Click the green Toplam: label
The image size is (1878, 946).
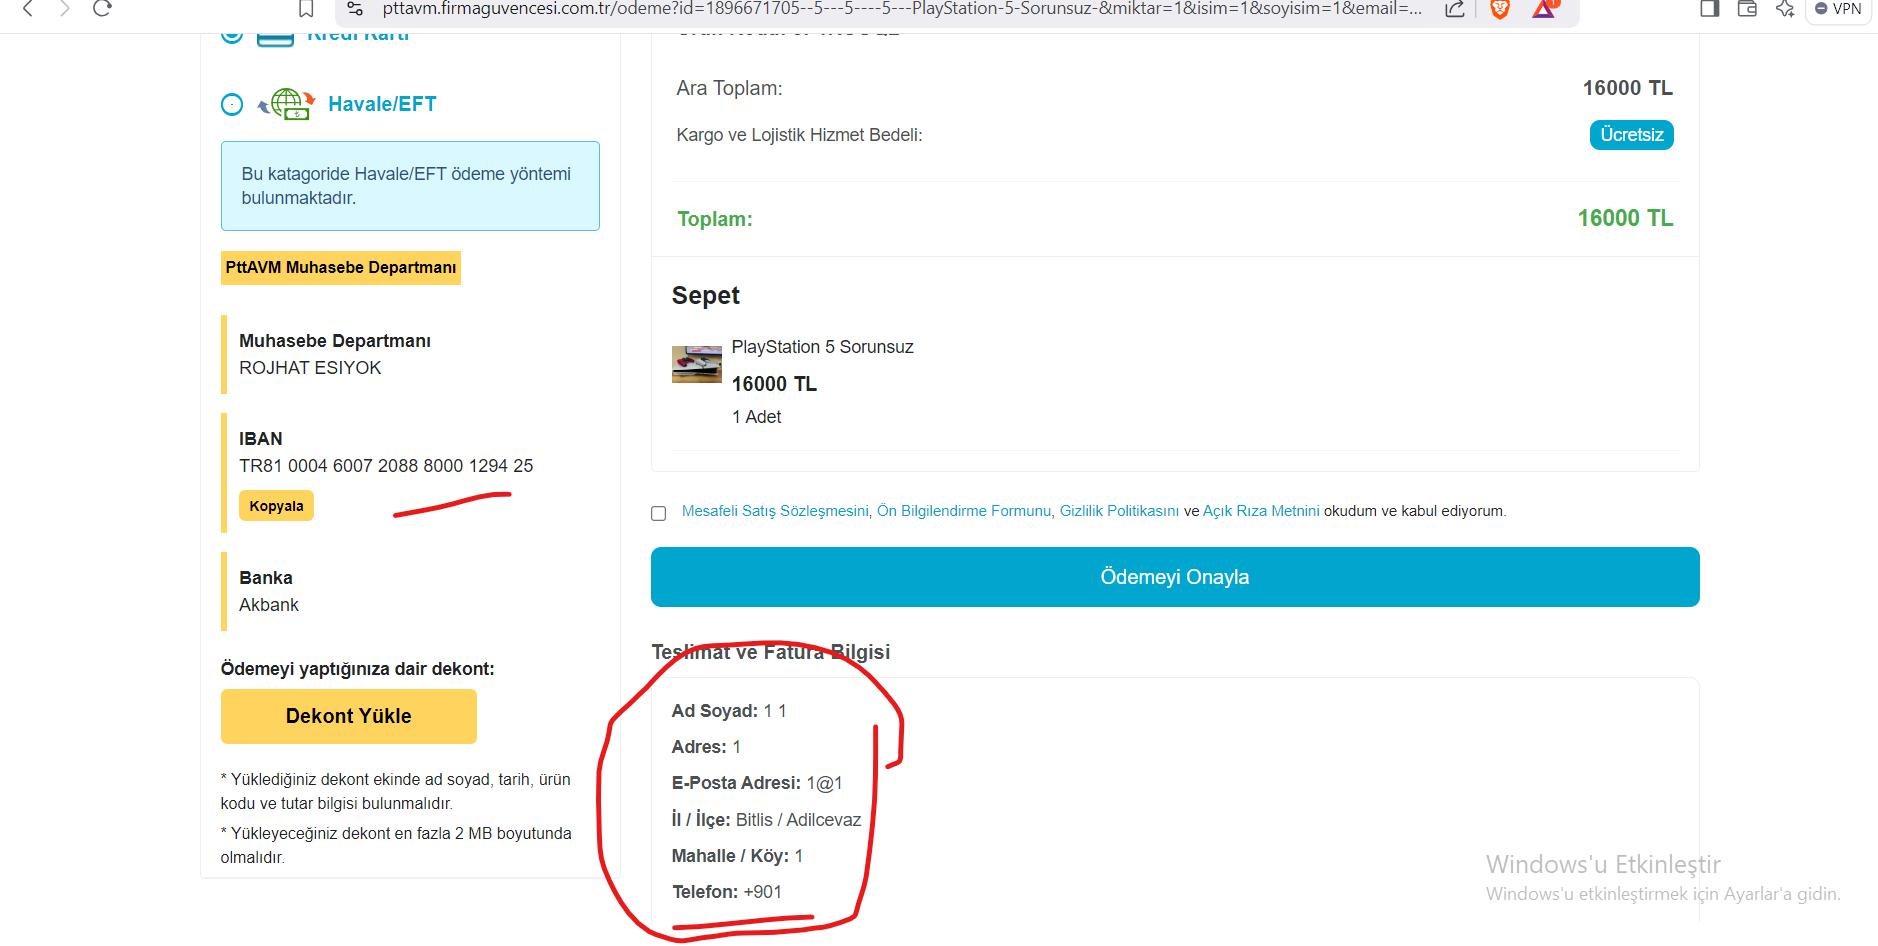coord(715,219)
